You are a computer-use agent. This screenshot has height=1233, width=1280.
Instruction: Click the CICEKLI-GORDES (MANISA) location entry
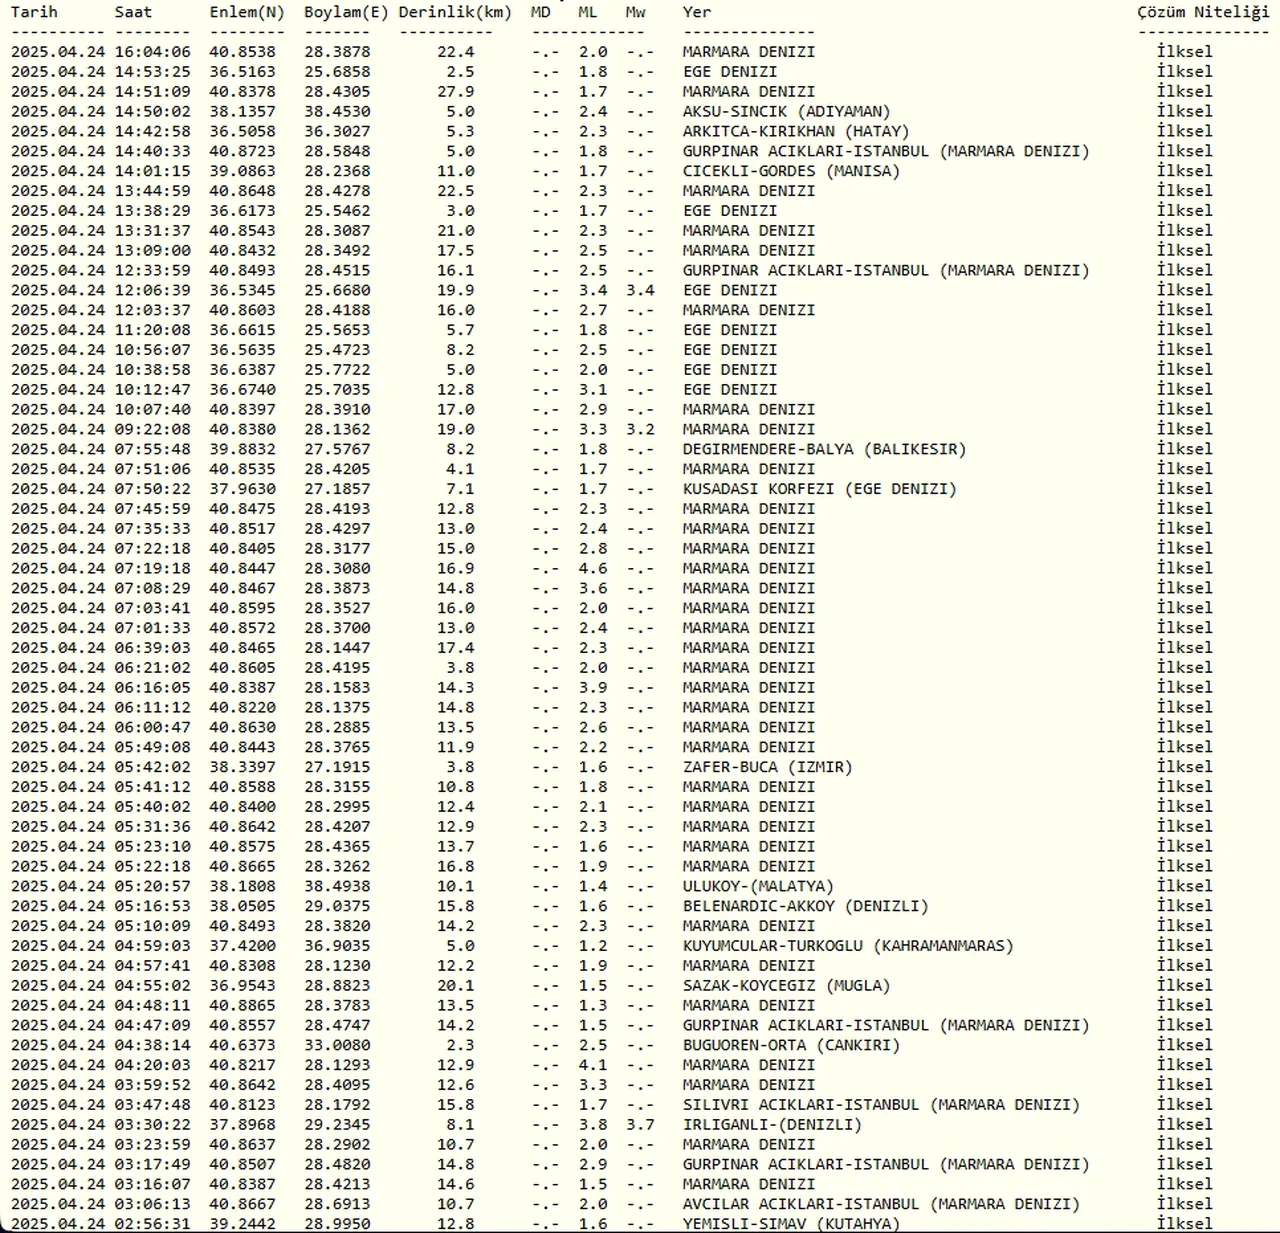[791, 171]
